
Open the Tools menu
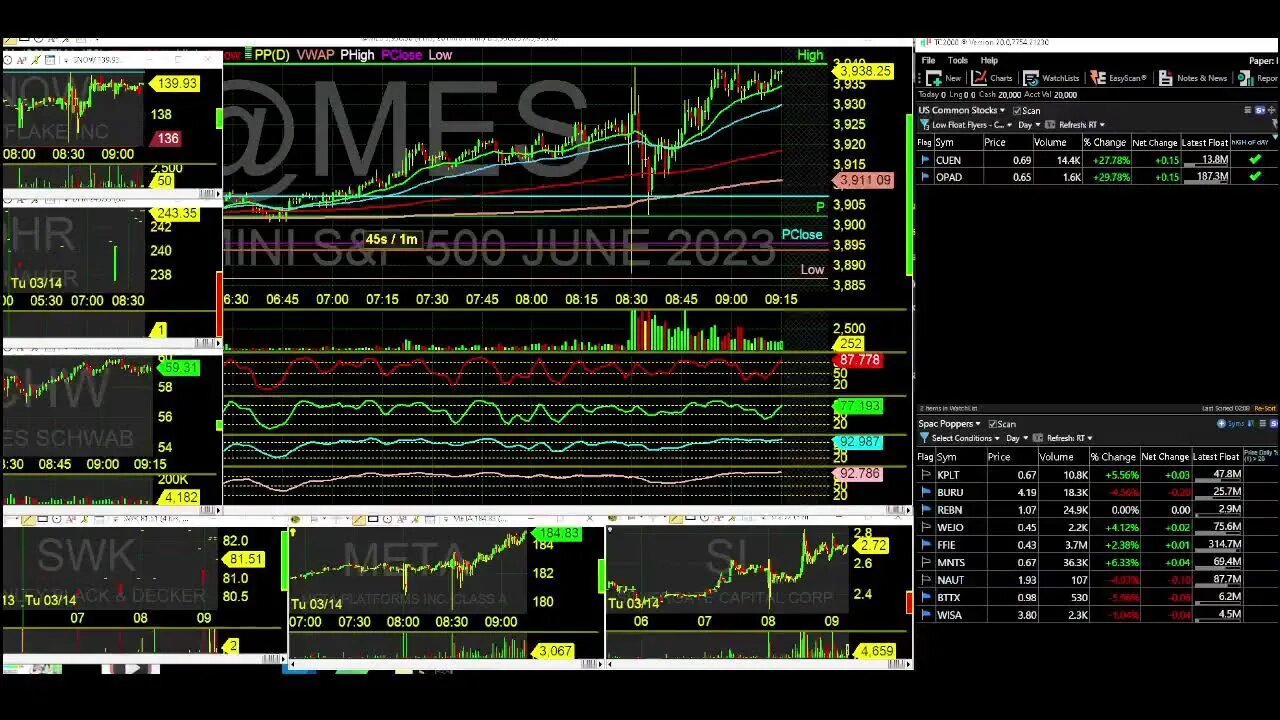957,61
